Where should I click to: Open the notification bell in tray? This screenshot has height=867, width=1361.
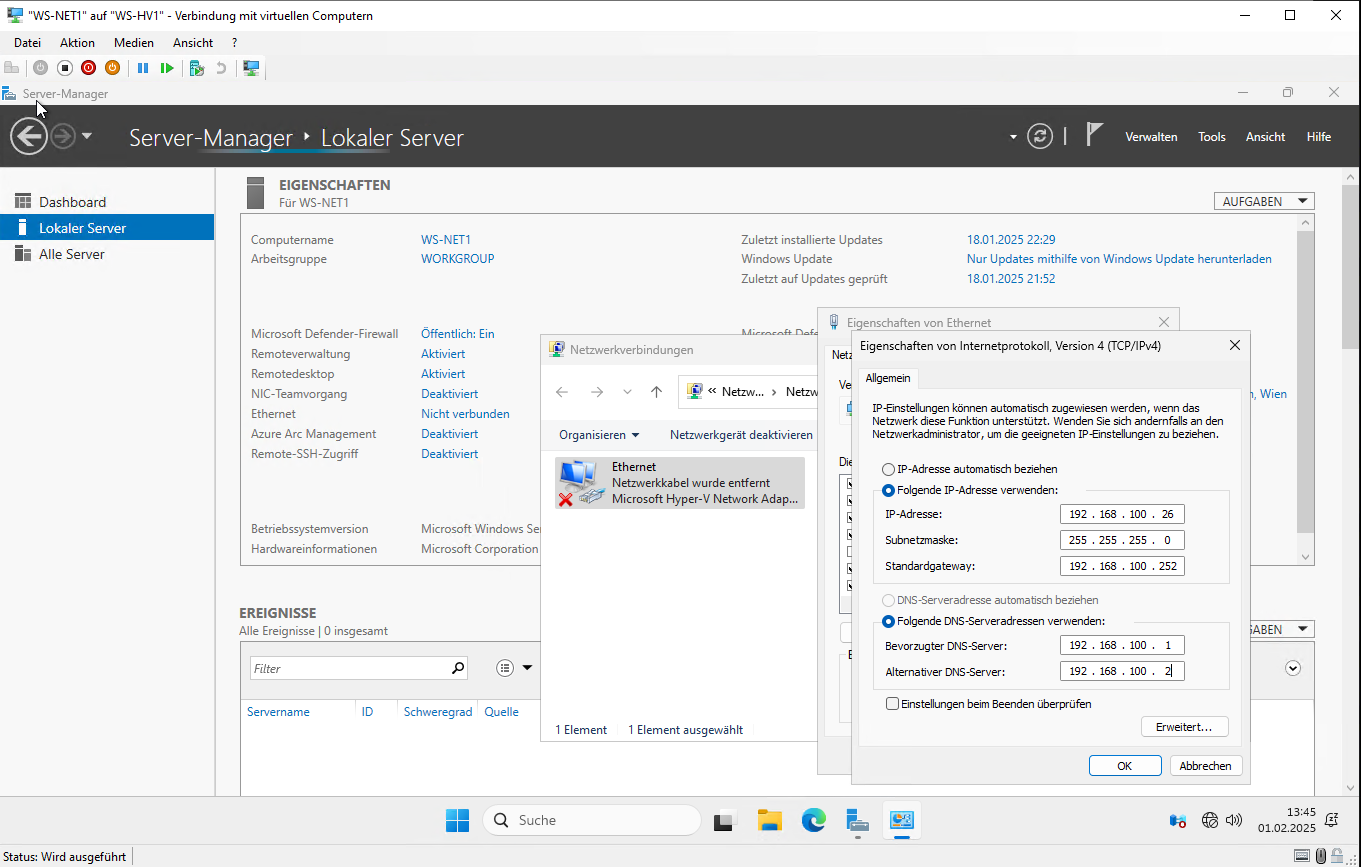tap(1332, 820)
